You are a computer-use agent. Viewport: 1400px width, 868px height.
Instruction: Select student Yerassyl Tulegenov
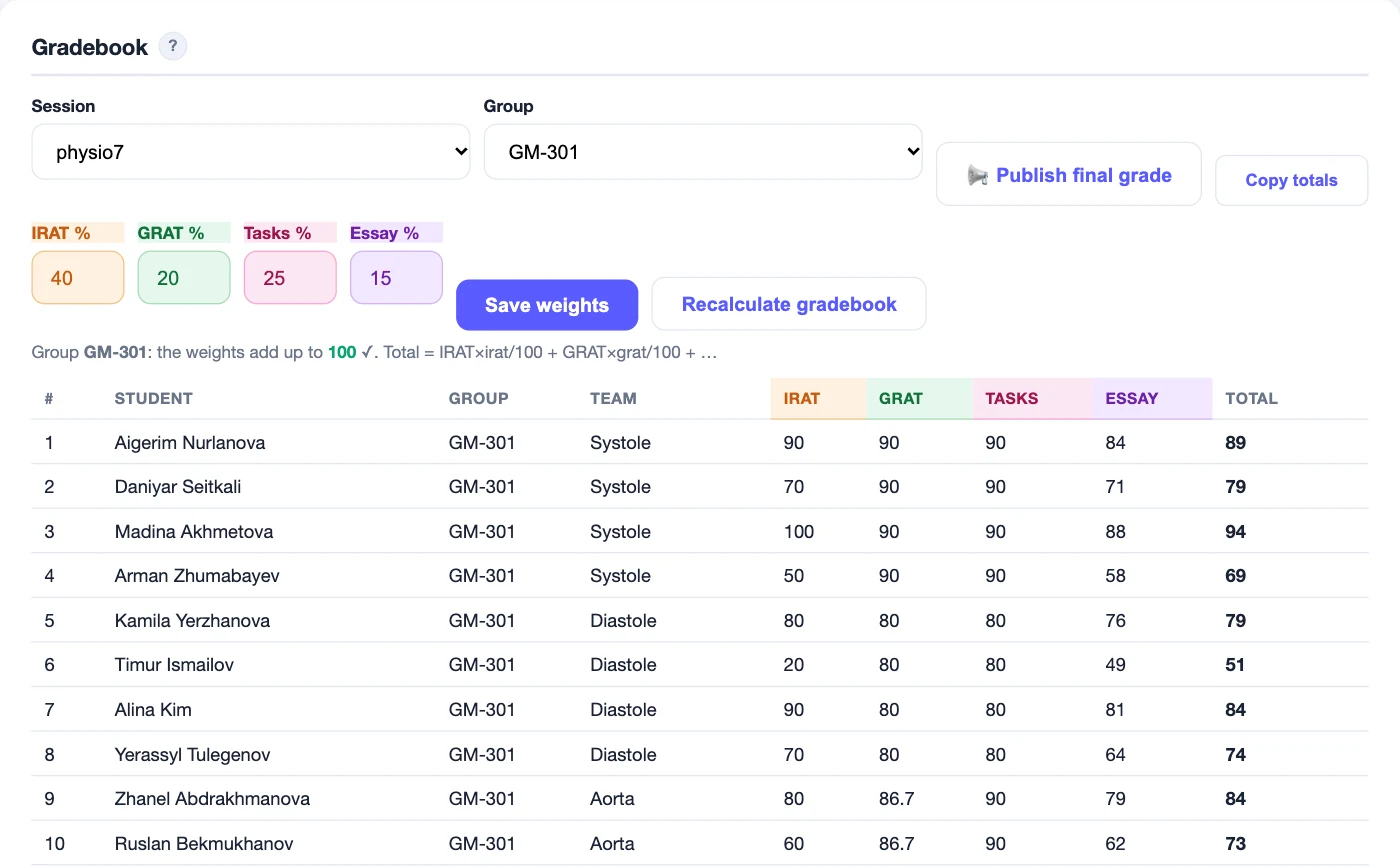[193, 754]
